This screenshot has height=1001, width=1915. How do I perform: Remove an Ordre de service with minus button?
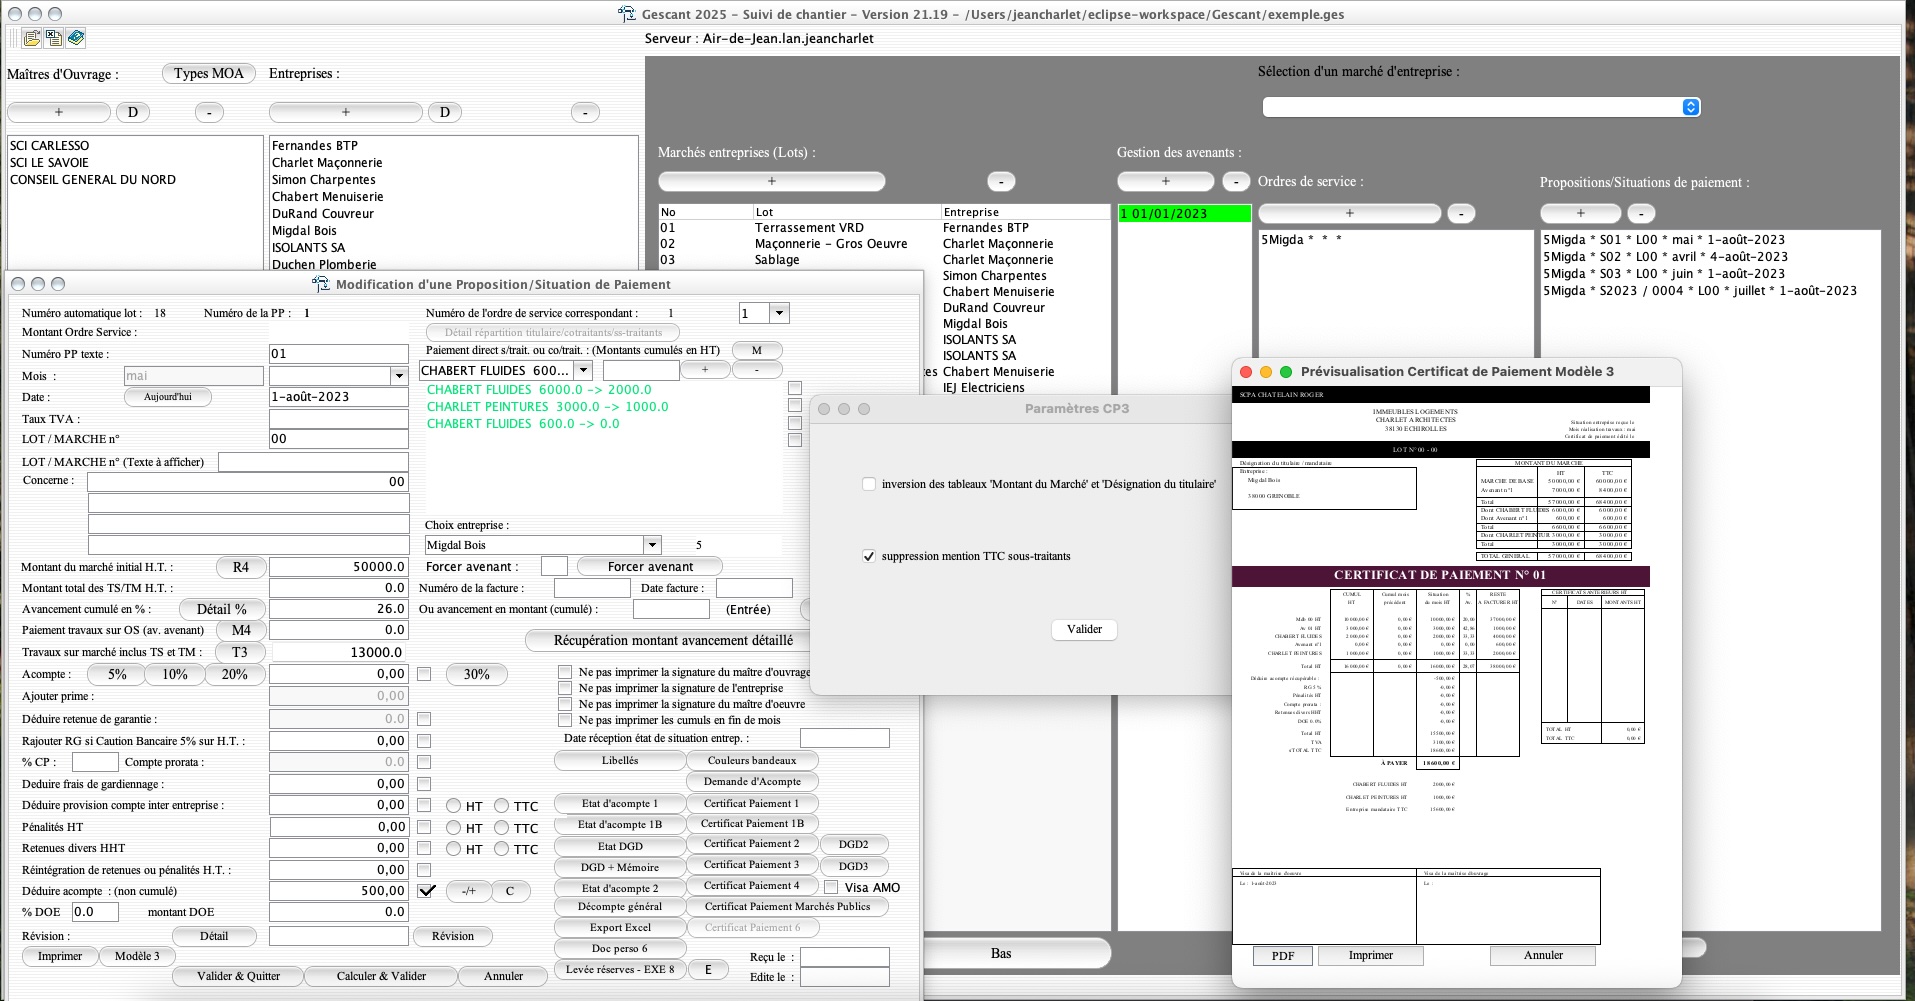click(1461, 213)
